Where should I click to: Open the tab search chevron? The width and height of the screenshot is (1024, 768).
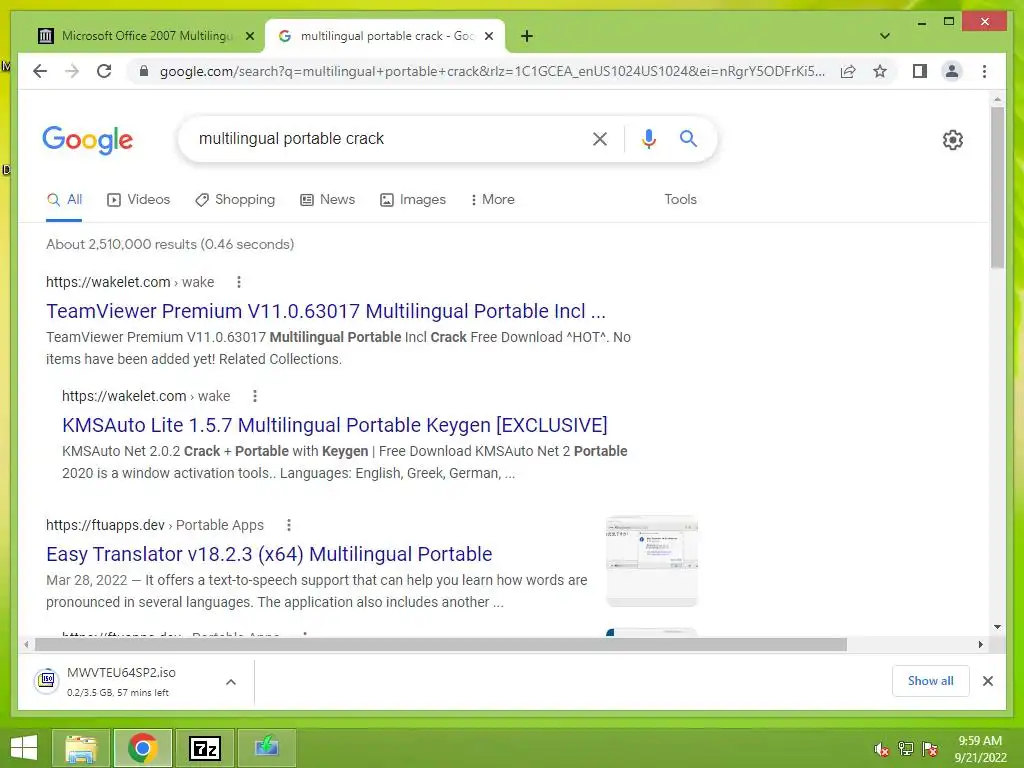(x=885, y=36)
